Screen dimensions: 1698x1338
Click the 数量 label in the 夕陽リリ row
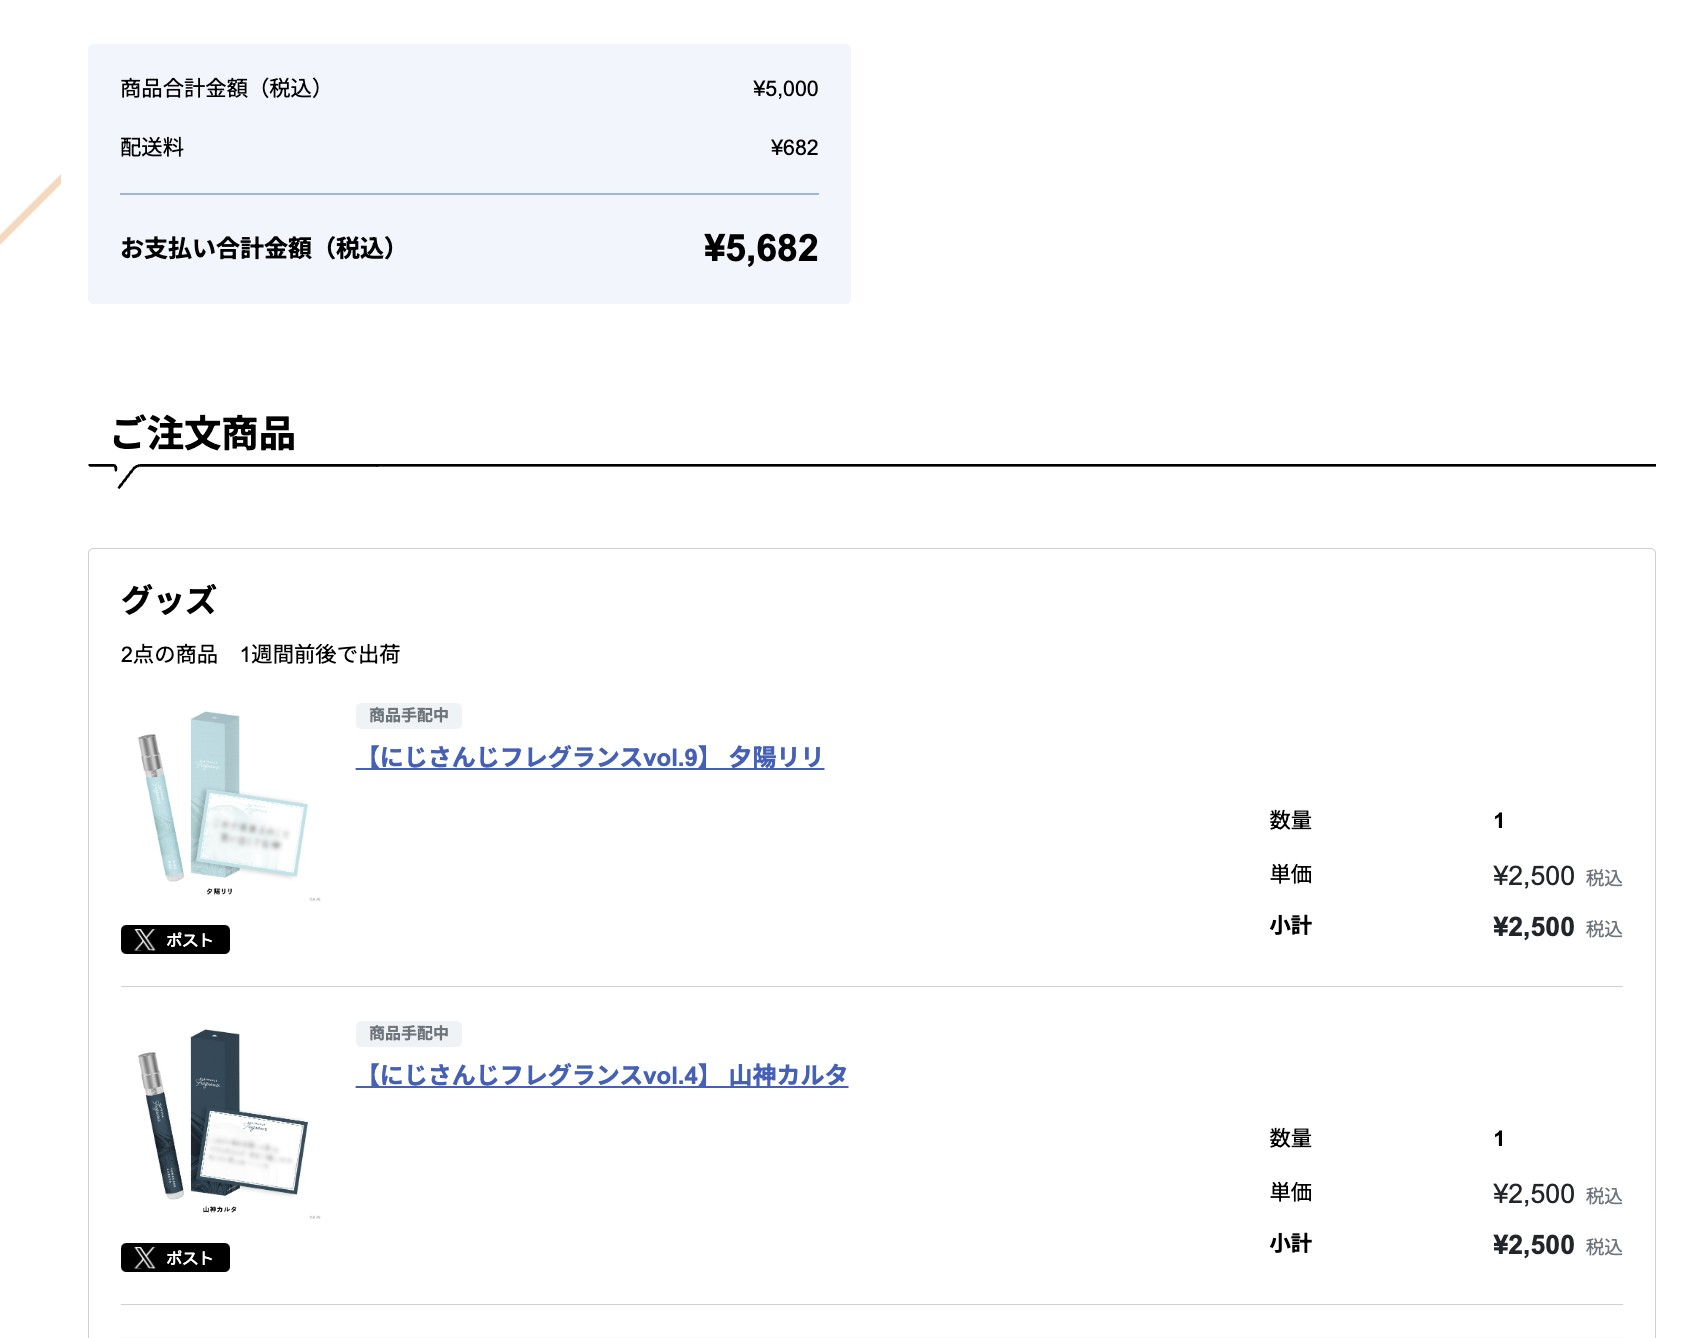(x=1290, y=820)
